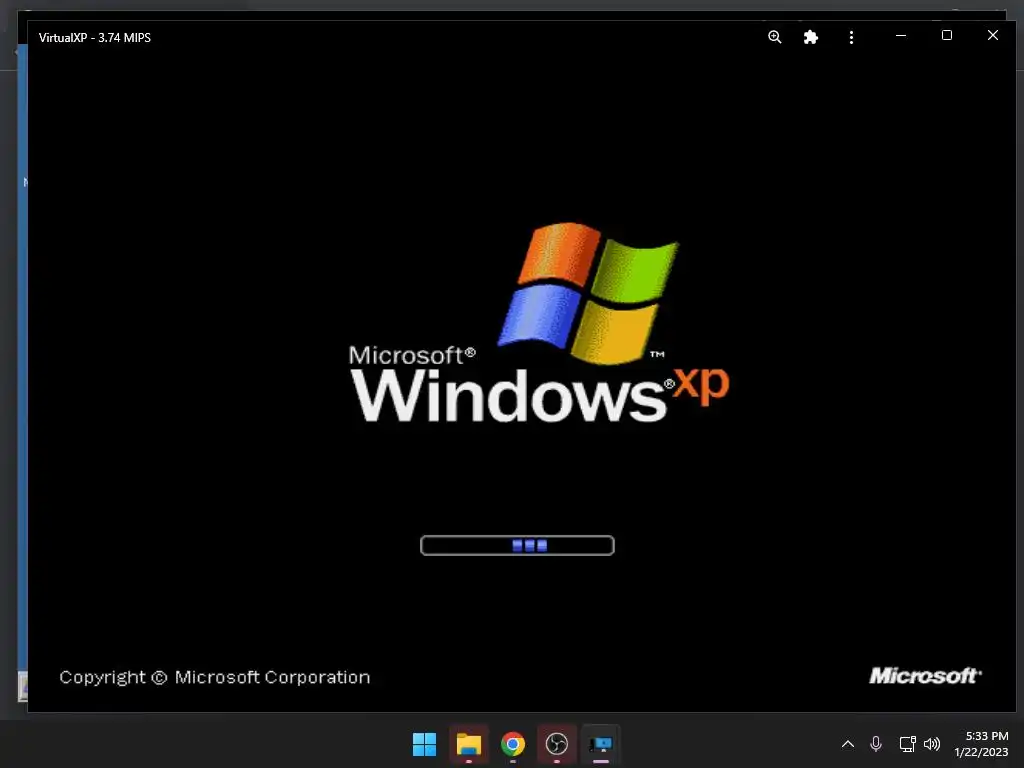Open the extensions puzzle-piece icon

coord(810,37)
